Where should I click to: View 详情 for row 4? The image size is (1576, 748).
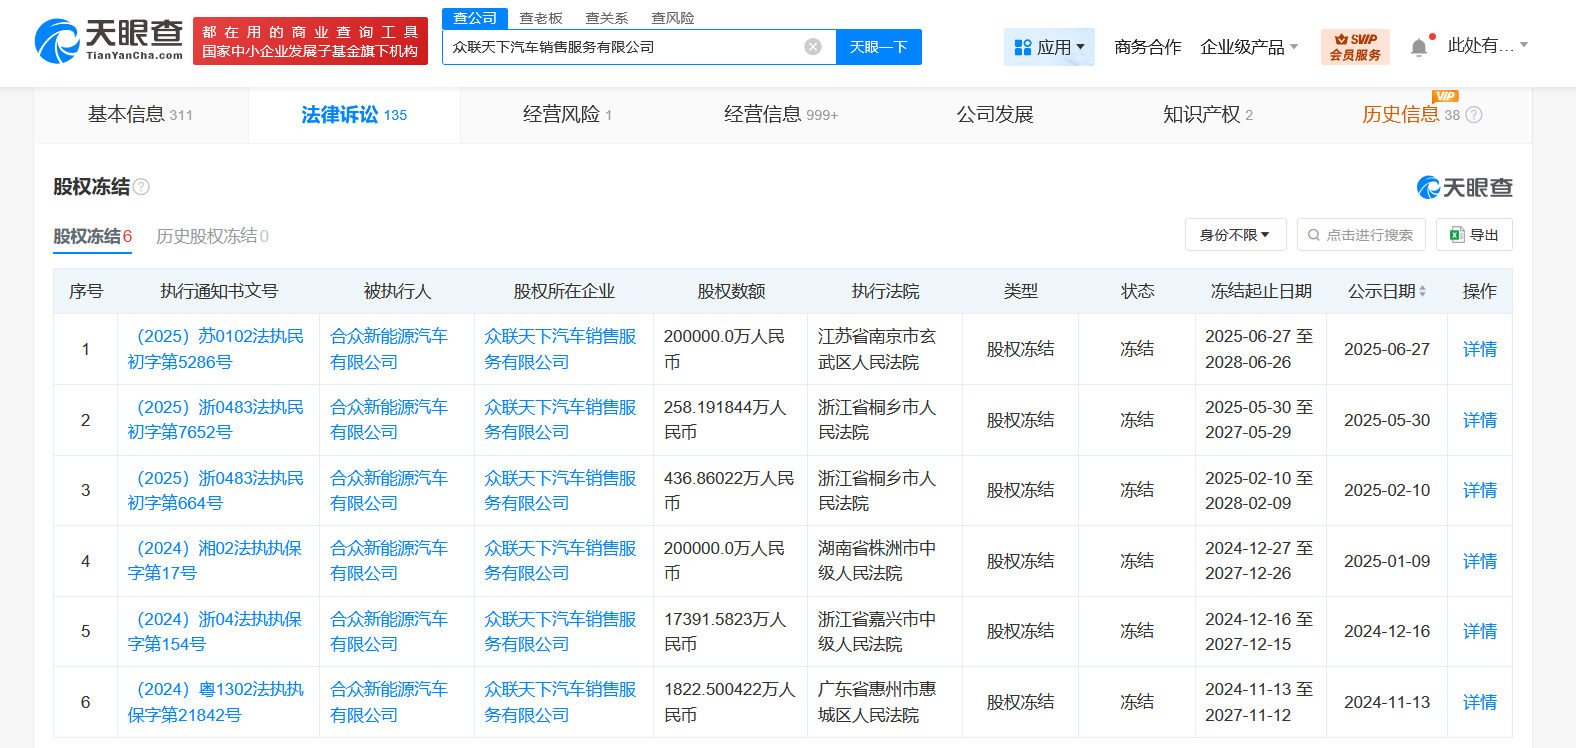pos(1480,561)
